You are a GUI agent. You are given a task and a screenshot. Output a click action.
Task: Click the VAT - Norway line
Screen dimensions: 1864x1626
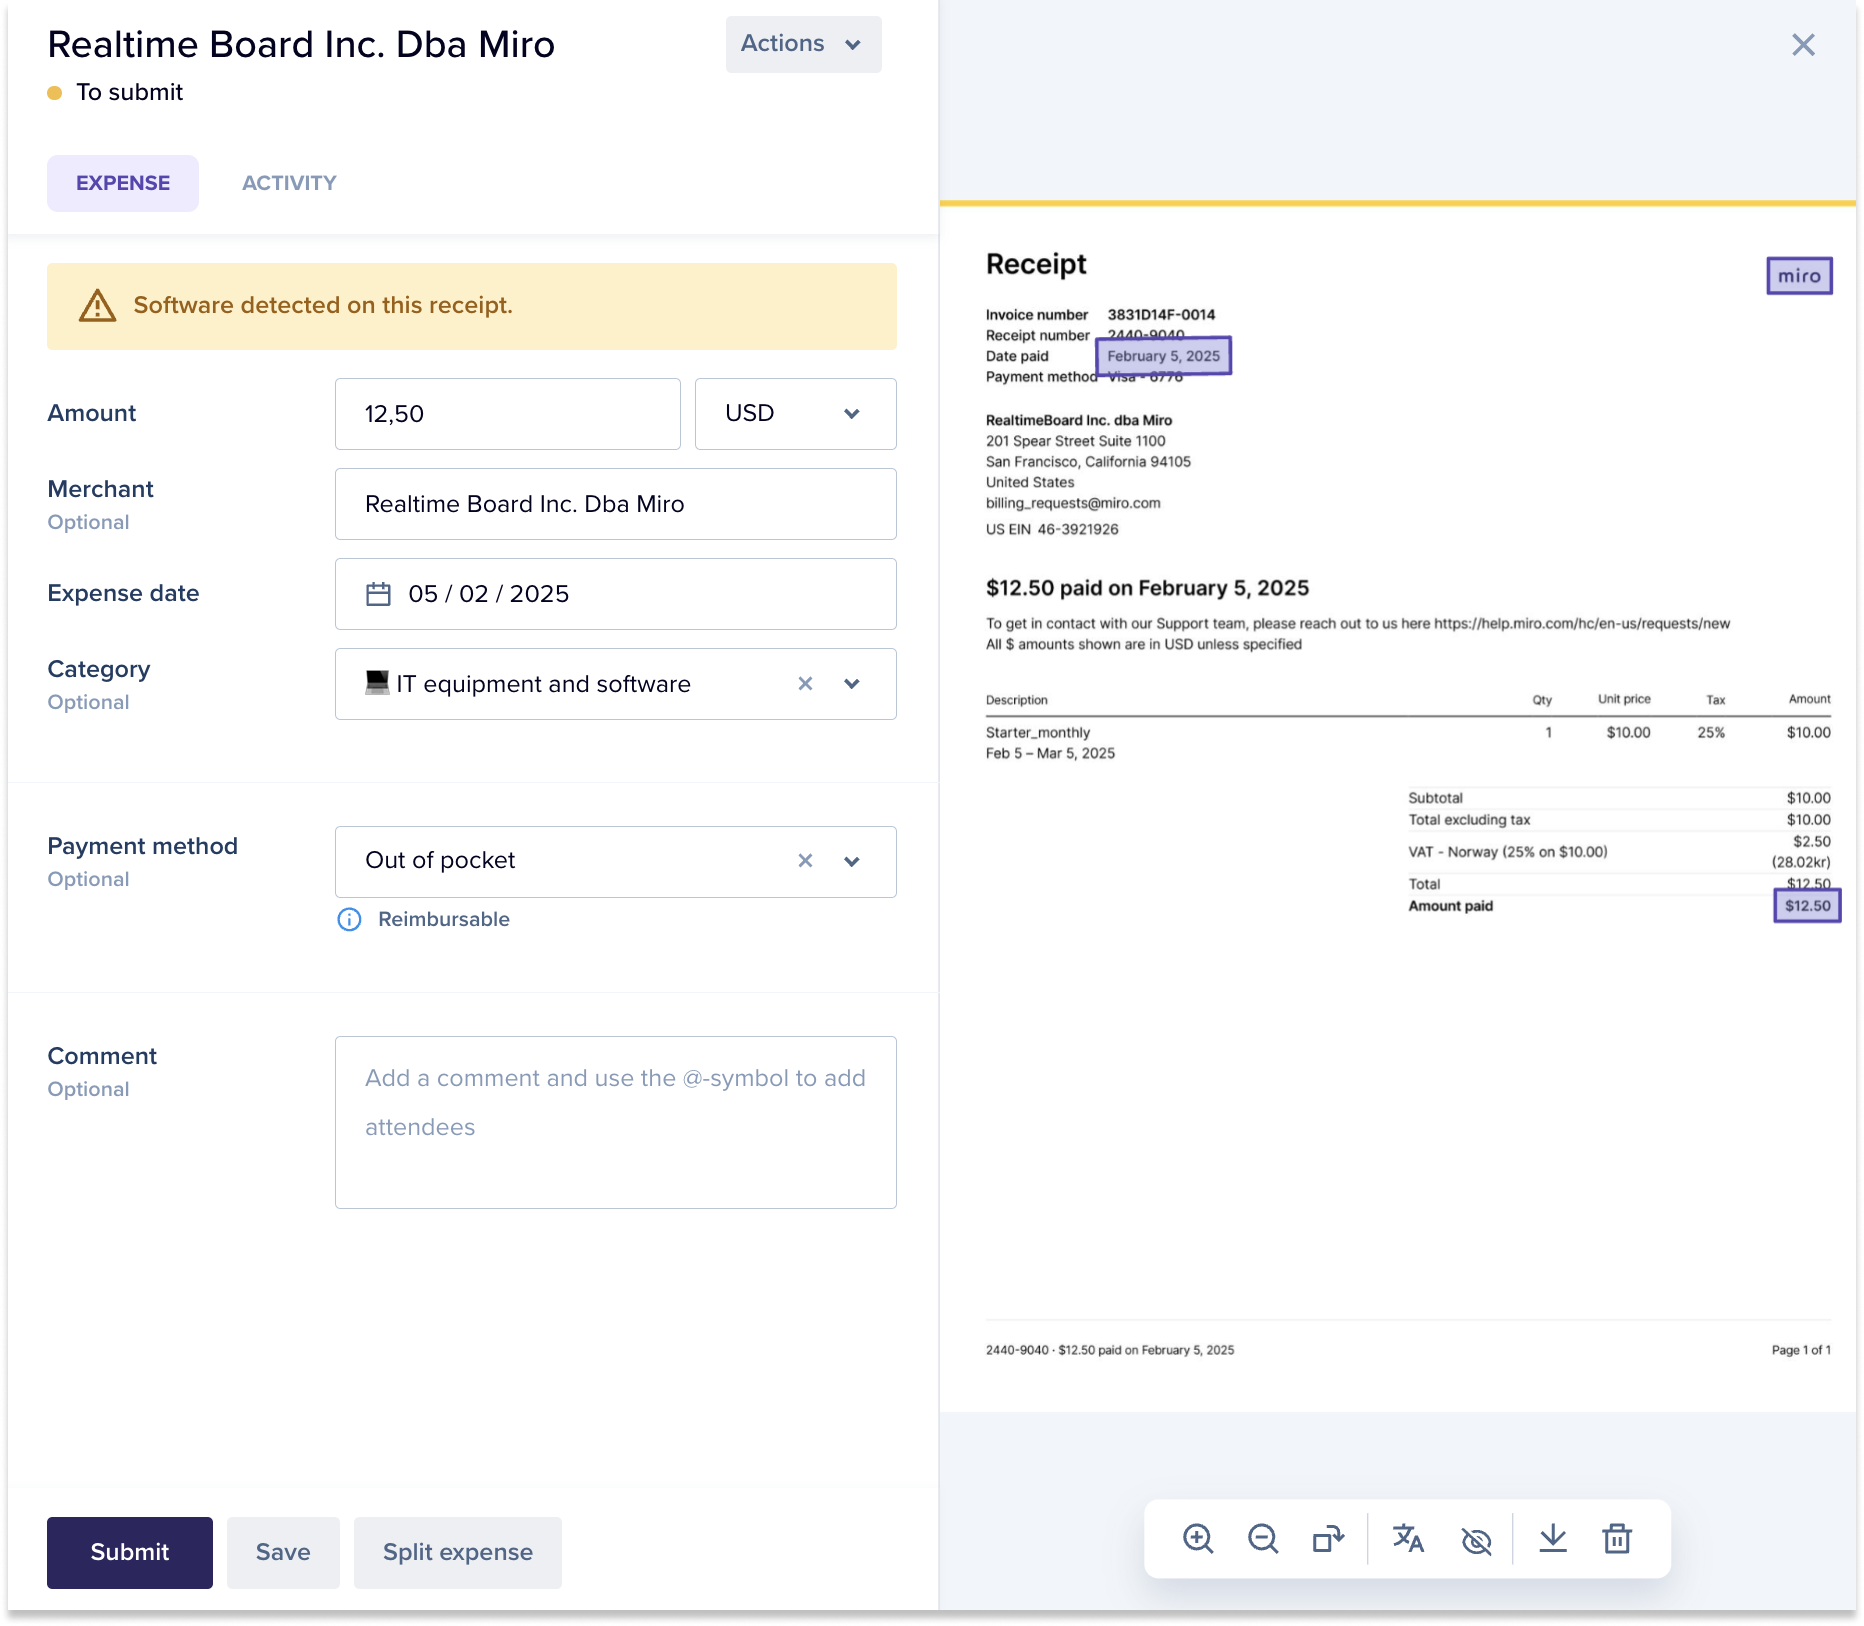[1508, 852]
